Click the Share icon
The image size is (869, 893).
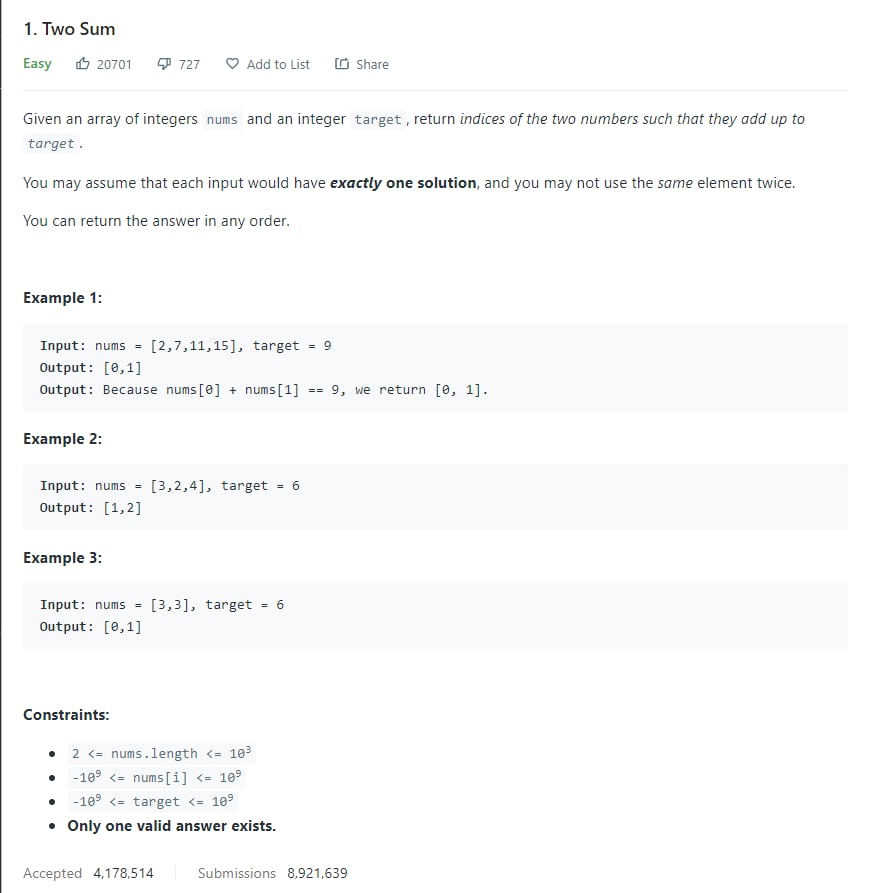(342, 64)
